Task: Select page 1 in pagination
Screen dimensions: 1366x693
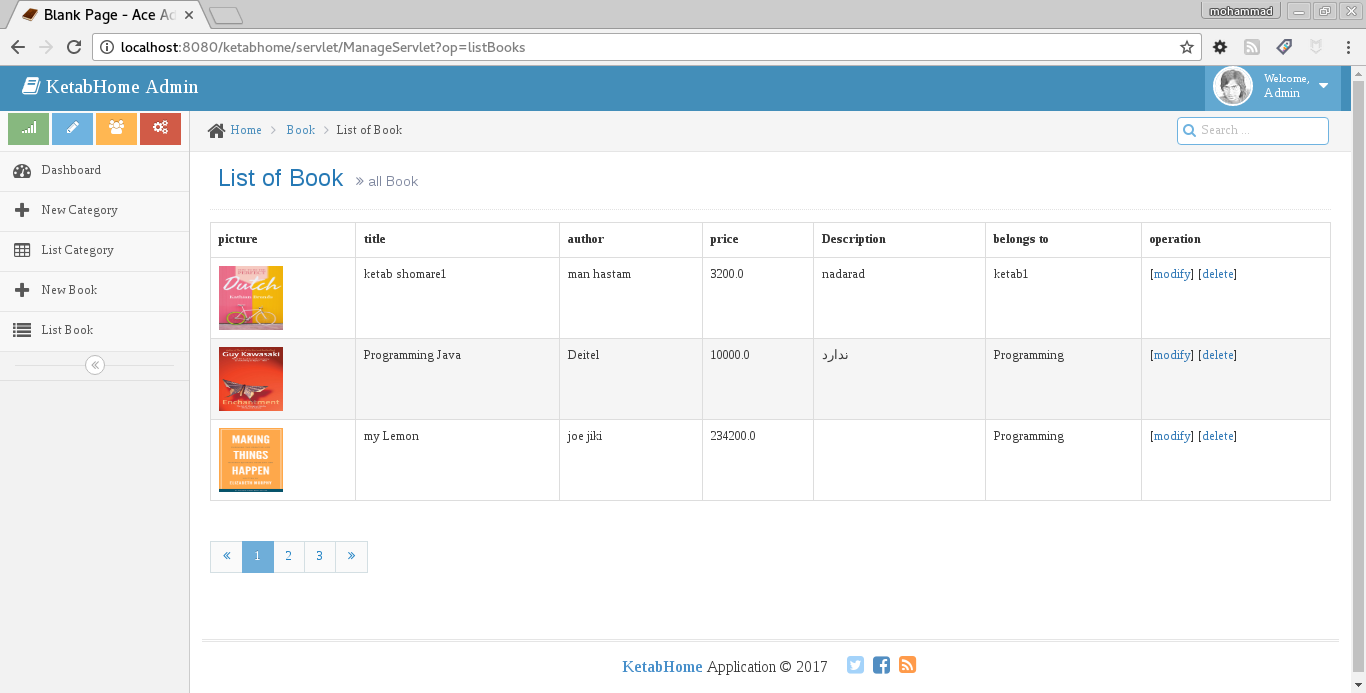Action: [258, 557]
